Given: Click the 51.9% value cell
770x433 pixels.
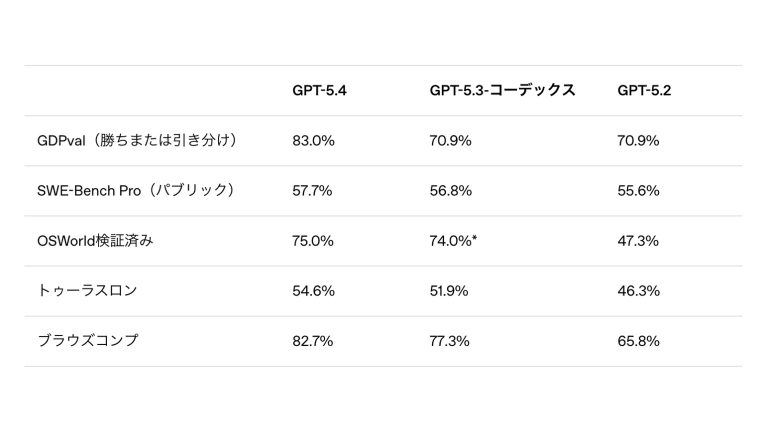Looking at the screenshot, I should 450,290.
